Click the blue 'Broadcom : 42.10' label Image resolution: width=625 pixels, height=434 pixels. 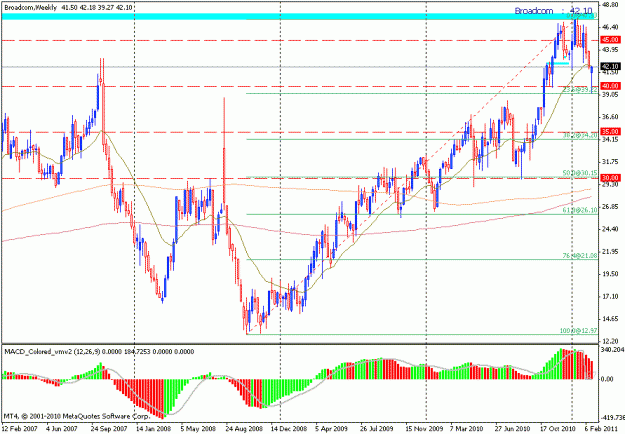click(x=555, y=11)
